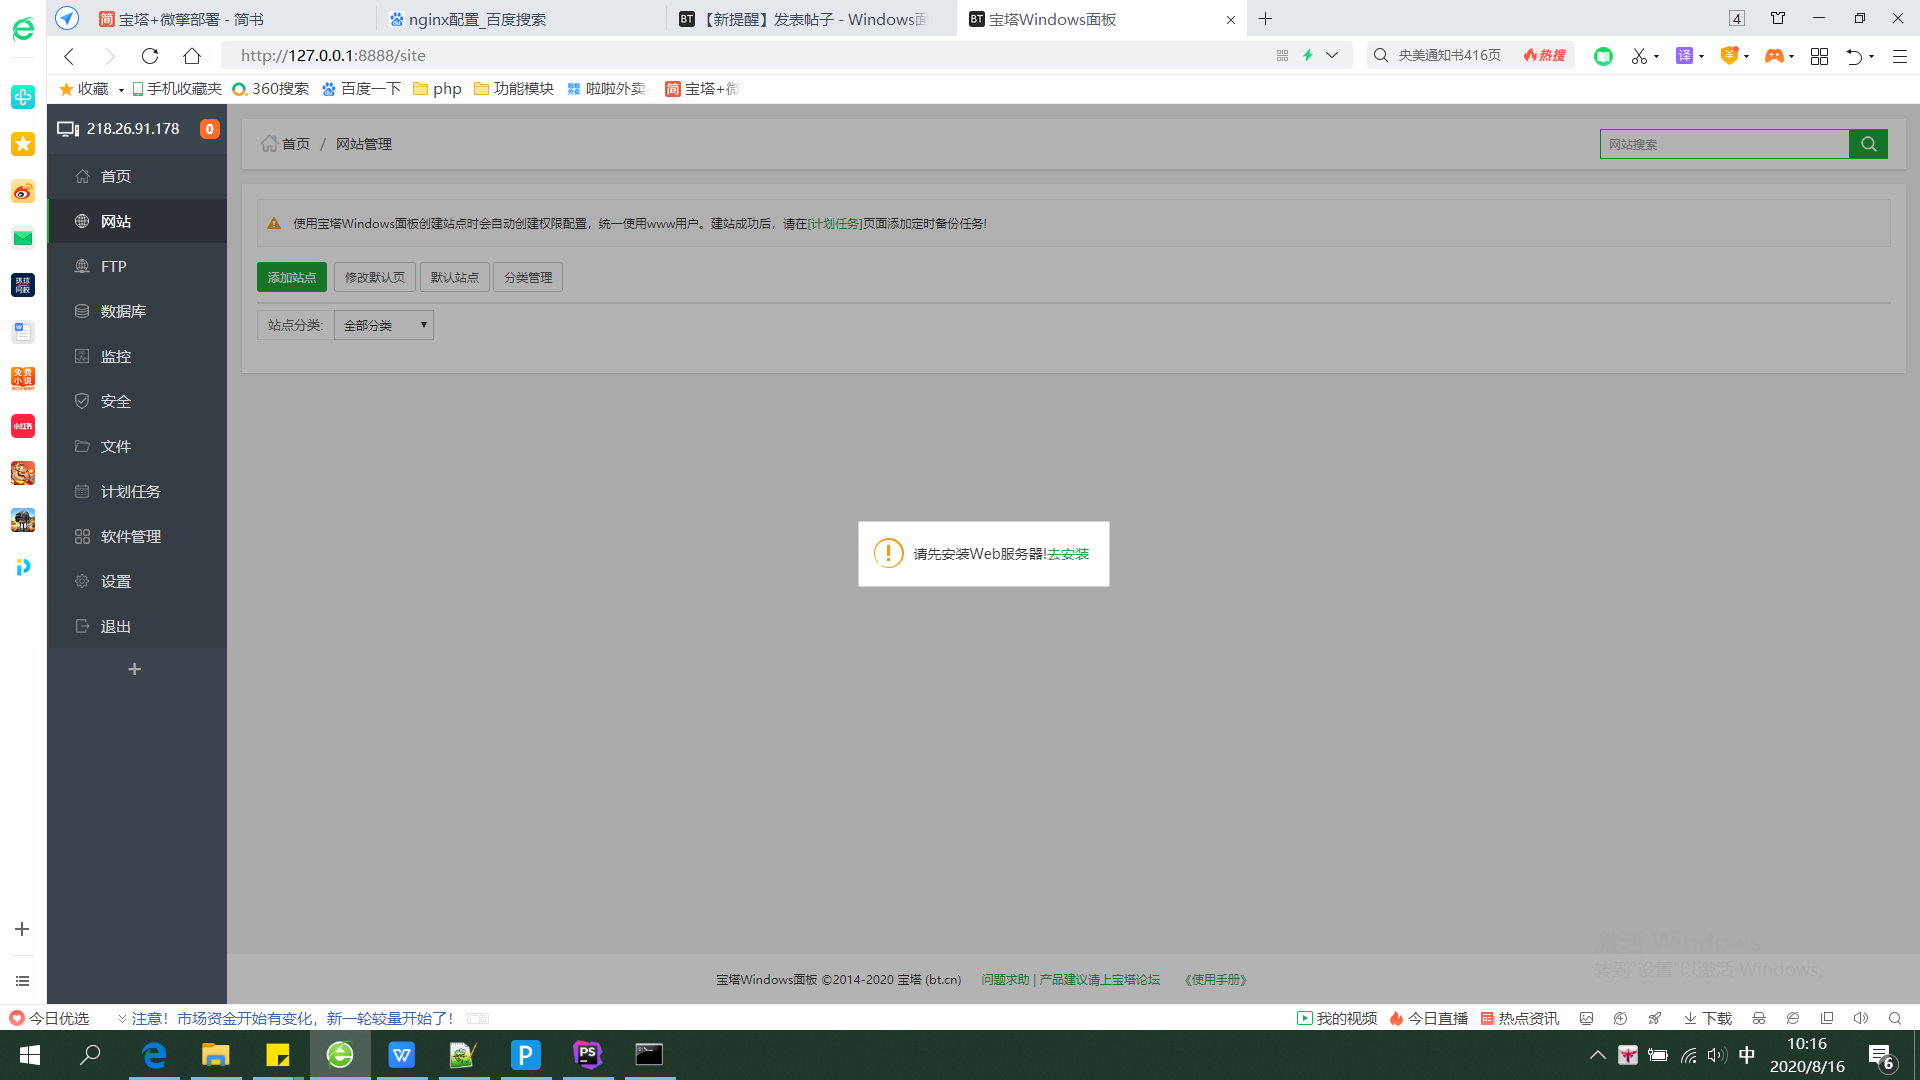1920x1080 pixels.
Task: Focus the 网站搜索 search field
Action: coord(1724,144)
